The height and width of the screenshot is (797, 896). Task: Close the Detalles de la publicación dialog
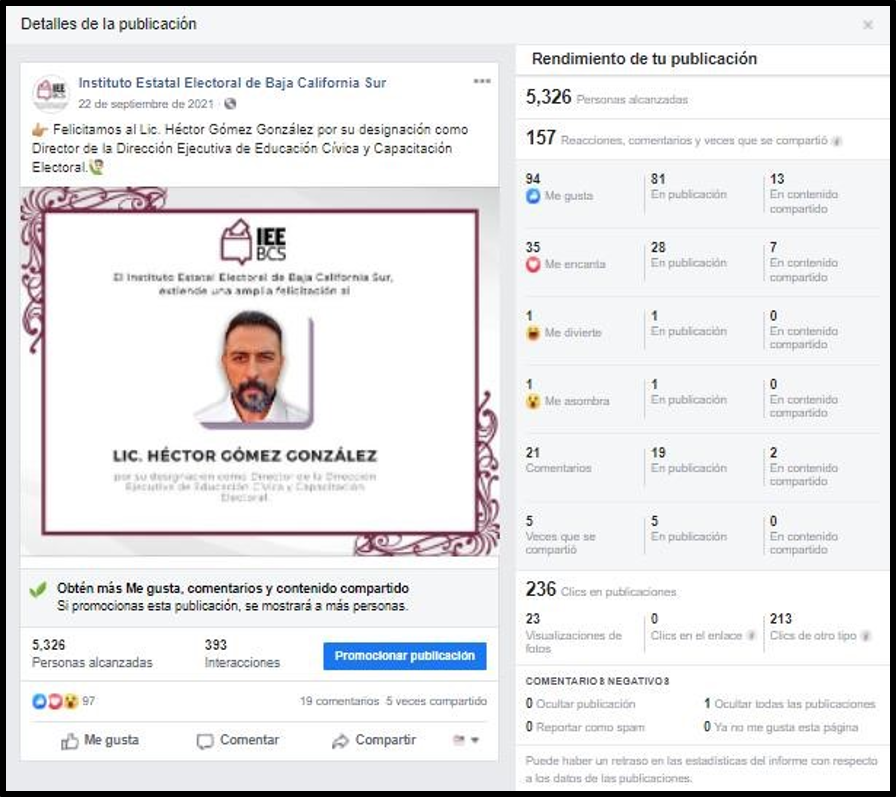(x=867, y=25)
